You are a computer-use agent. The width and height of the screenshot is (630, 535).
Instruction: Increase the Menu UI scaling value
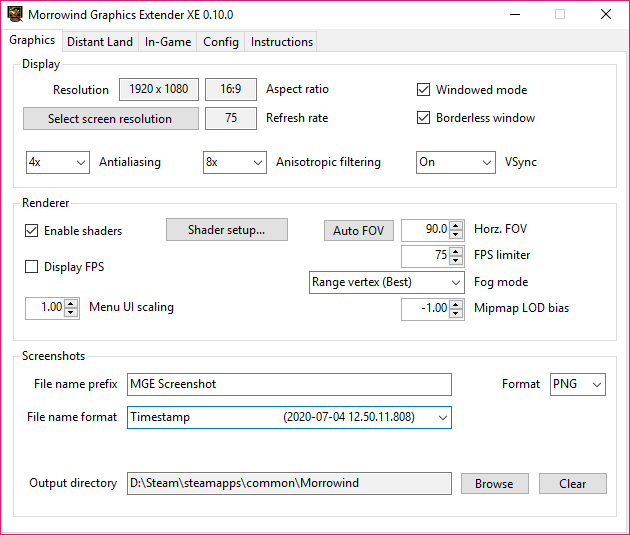(x=71, y=304)
